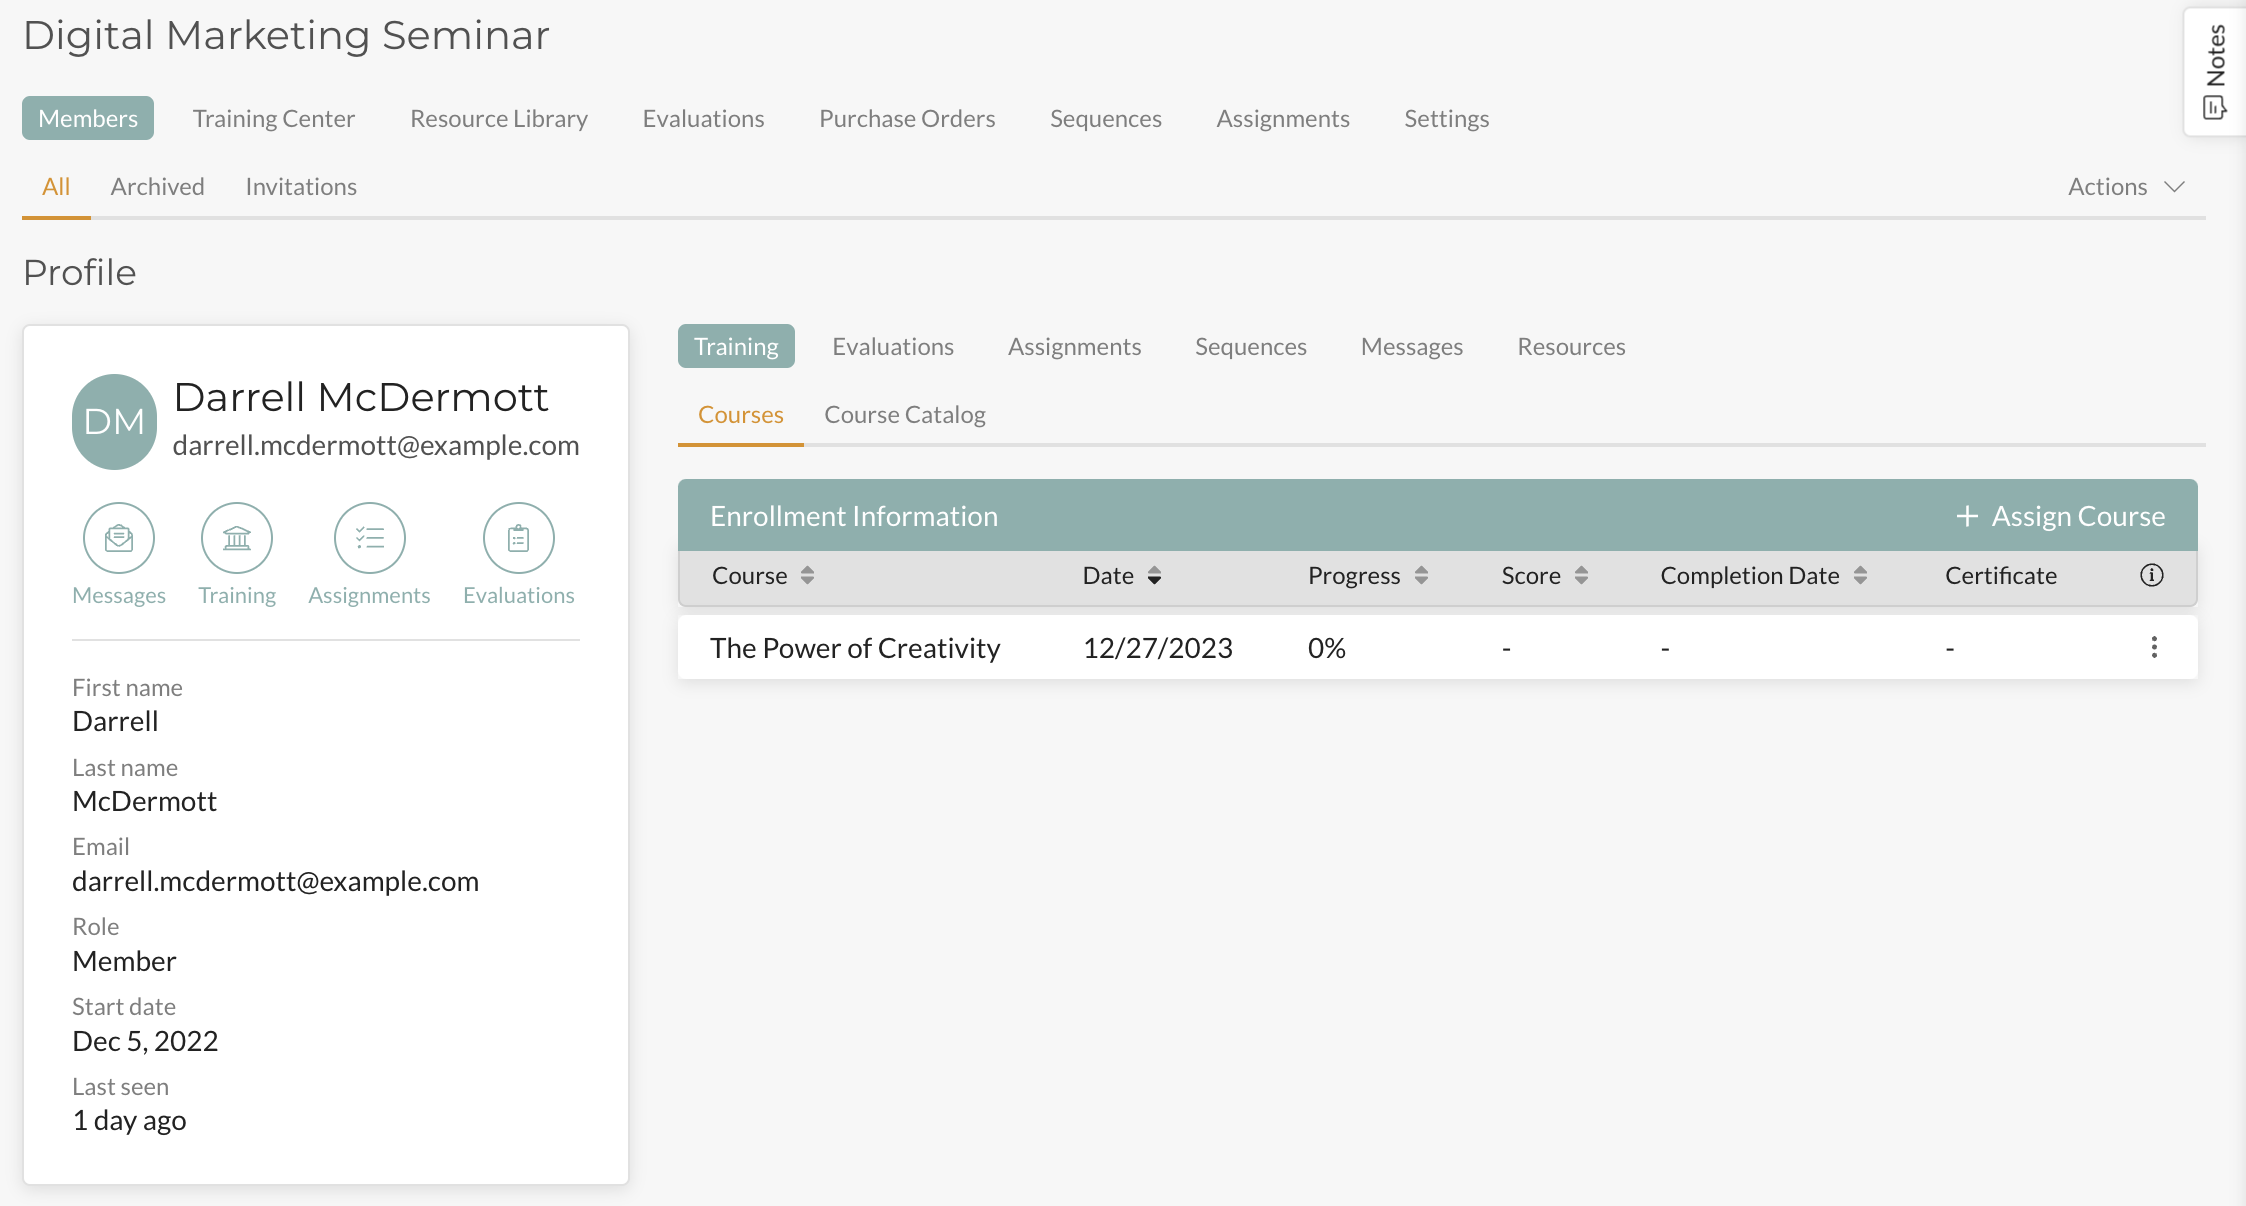Toggle sort order on the Progress column
2246x1206 pixels.
click(x=1422, y=575)
